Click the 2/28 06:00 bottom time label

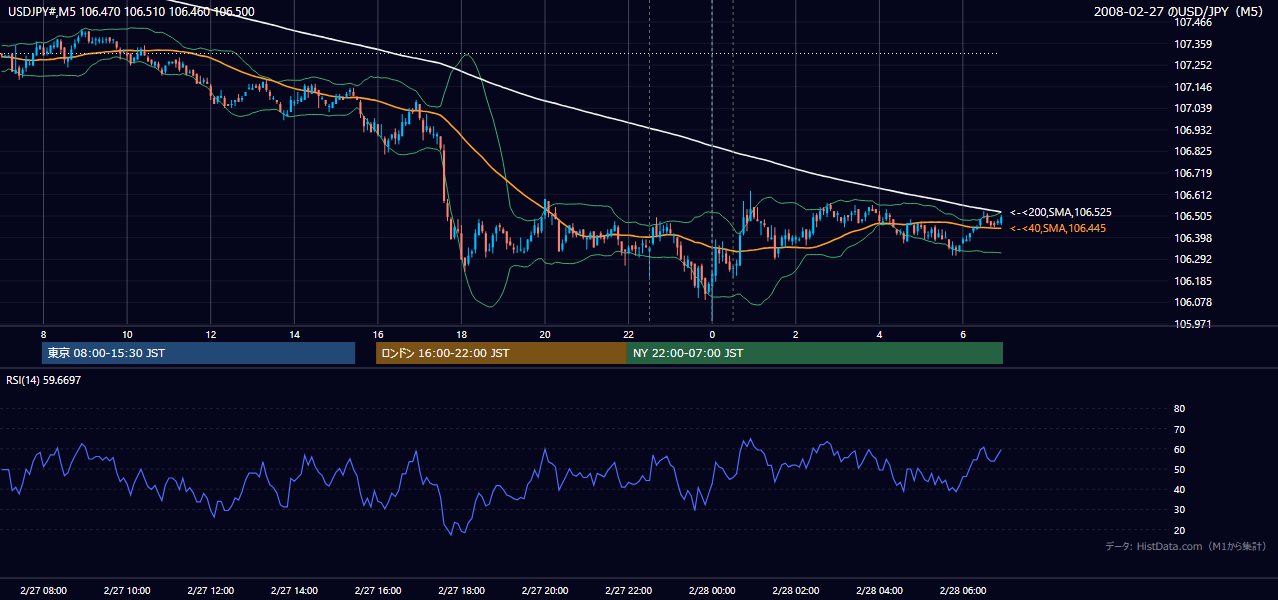[962, 590]
